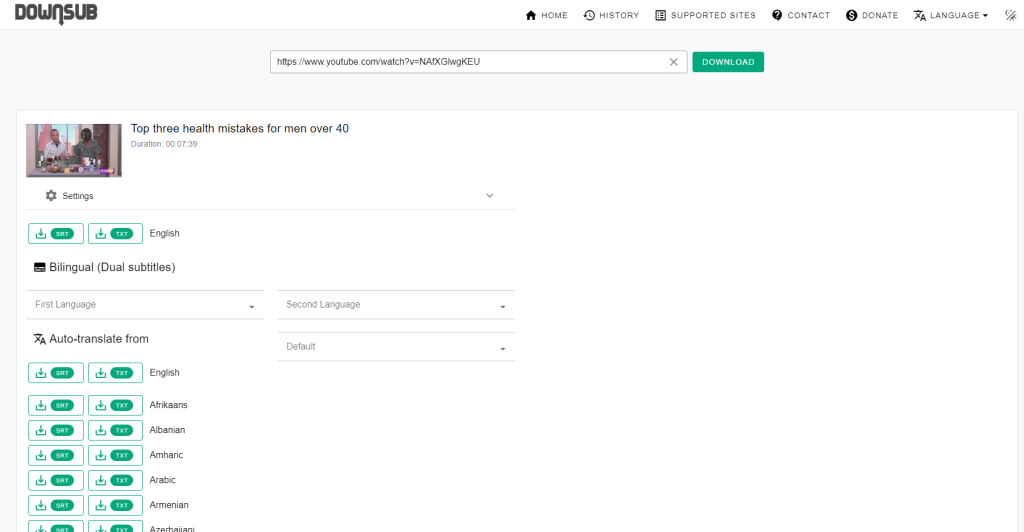Image resolution: width=1024 pixels, height=532 pixels.
Task: Download Armenian SRT subtitles
Action: [56, 505]
